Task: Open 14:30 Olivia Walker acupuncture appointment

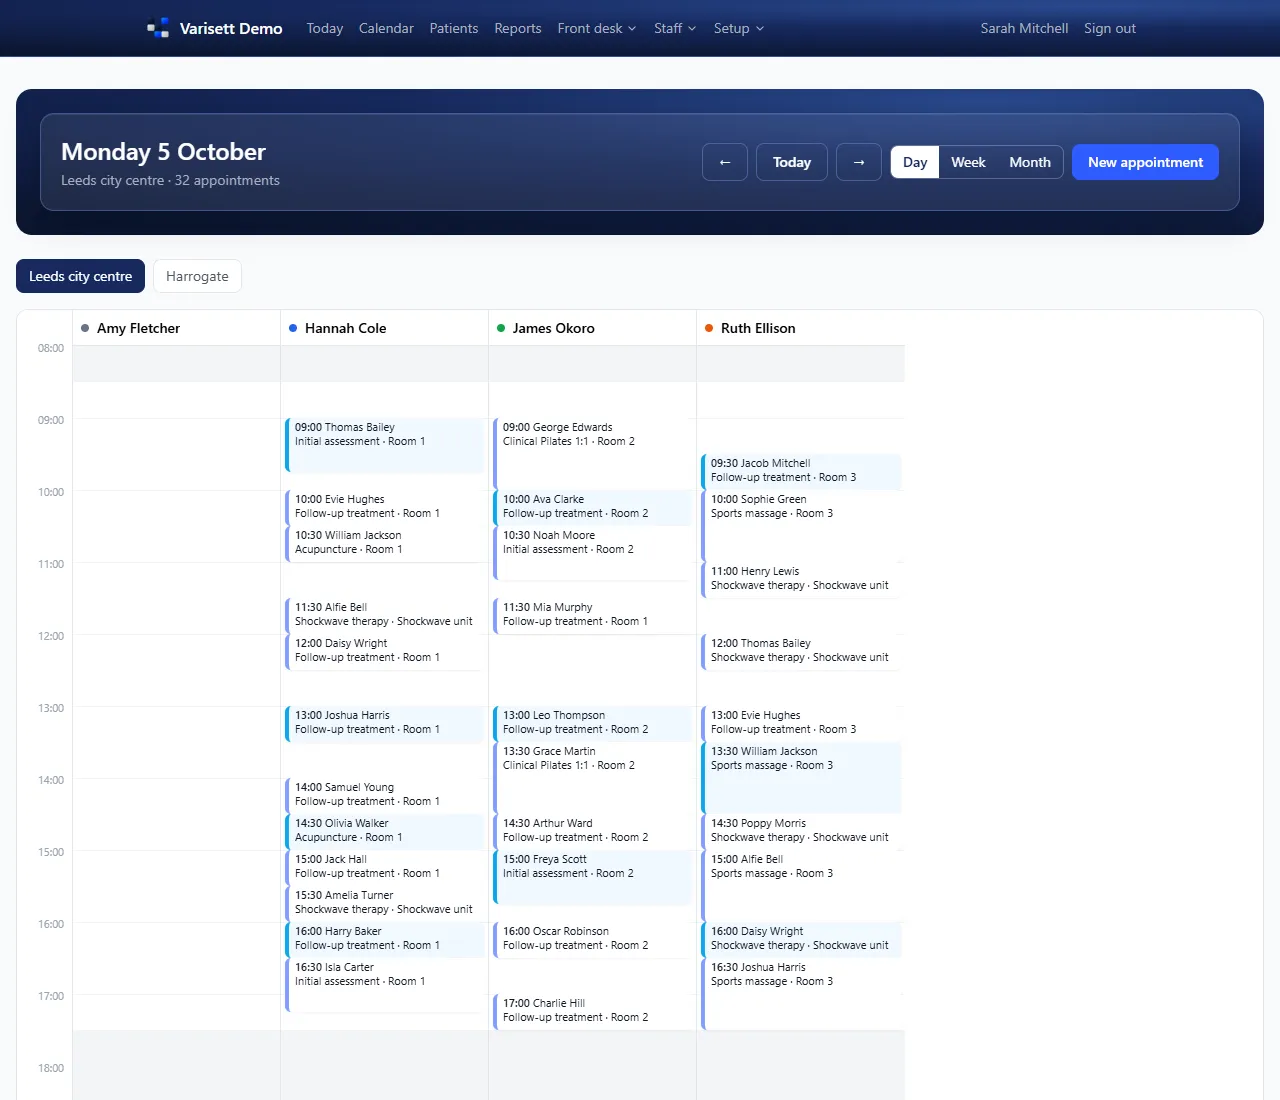Action: [385, 832]
